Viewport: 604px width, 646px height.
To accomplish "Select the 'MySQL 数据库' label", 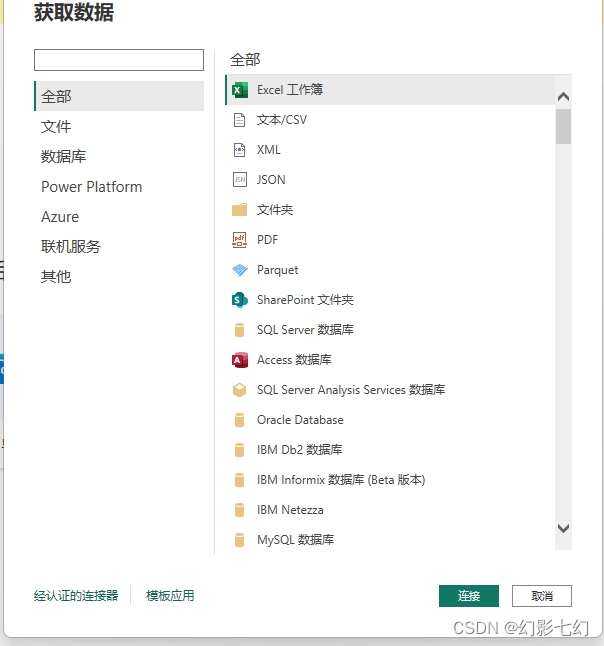I will click(295, 540).
